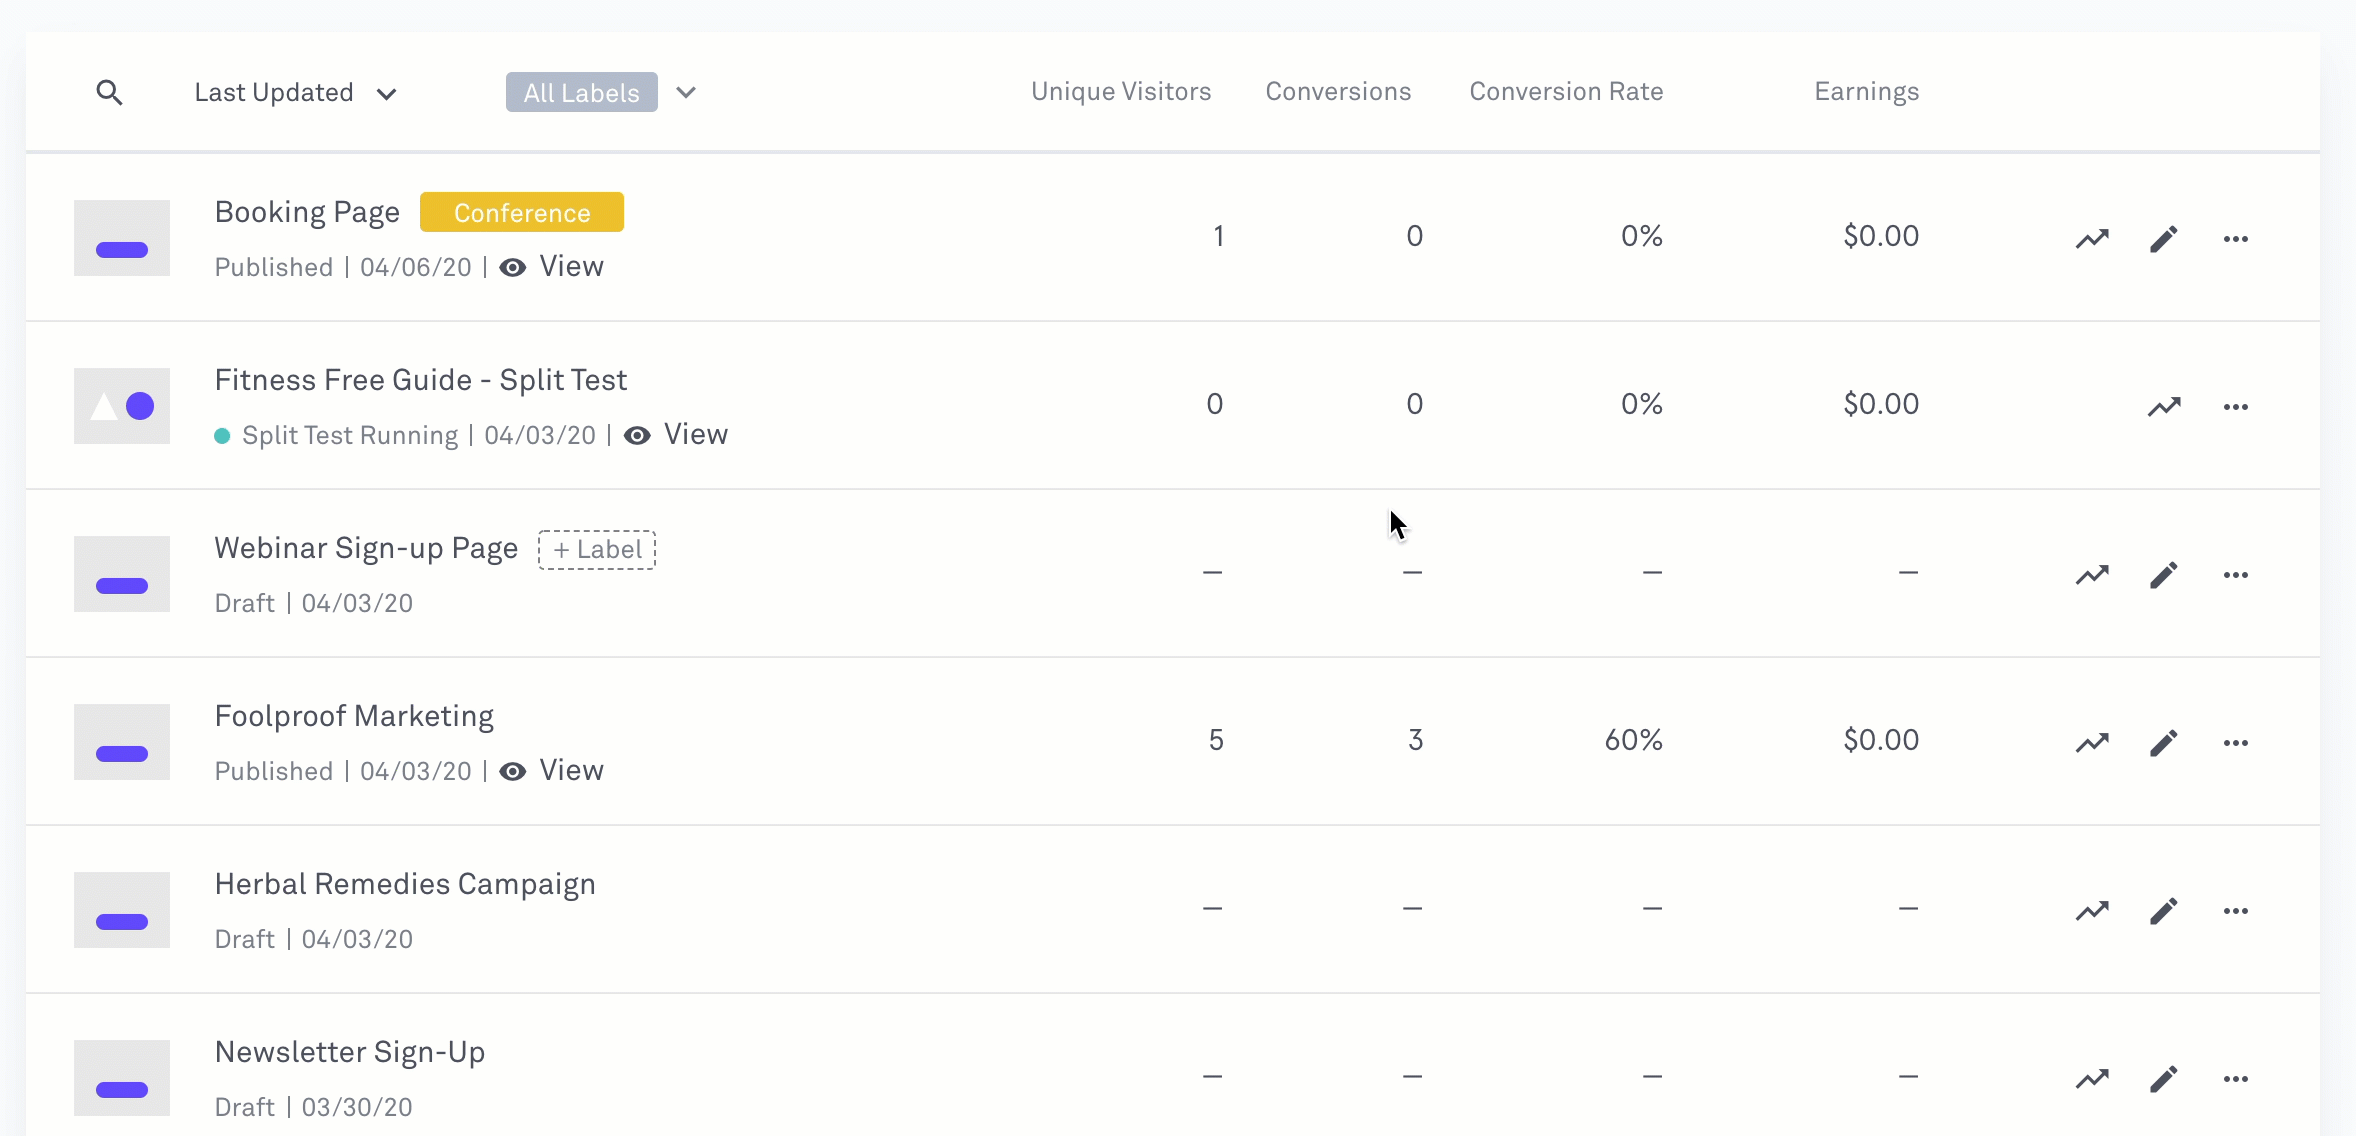Open the Booking Page title
The height and width of the screenshot is (1136, 2356).
click(307, 212)
